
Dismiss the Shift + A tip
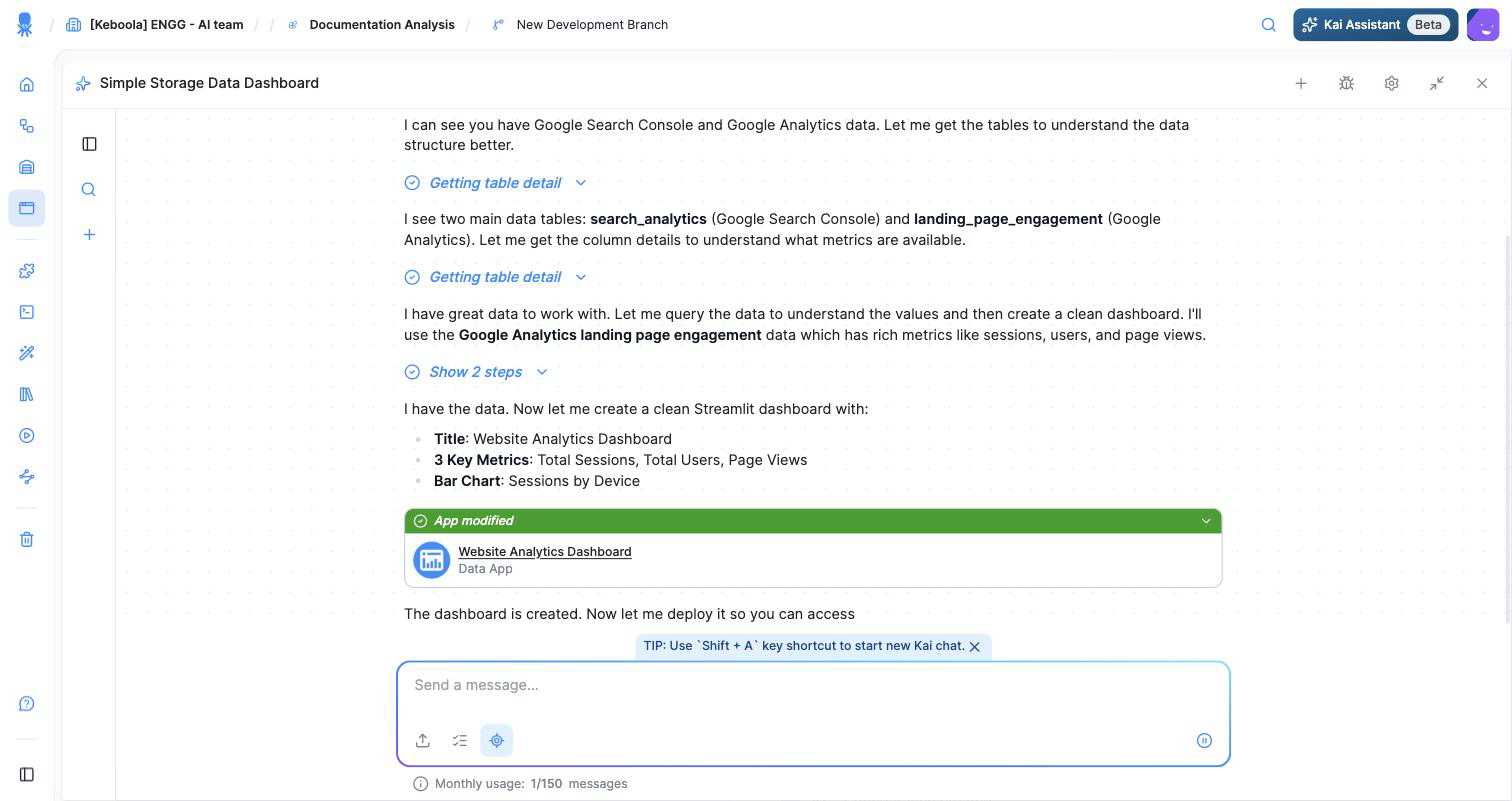[975, 647]
